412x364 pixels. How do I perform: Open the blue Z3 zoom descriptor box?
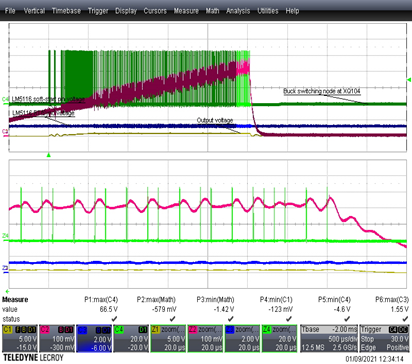click(x=242, y=339)
